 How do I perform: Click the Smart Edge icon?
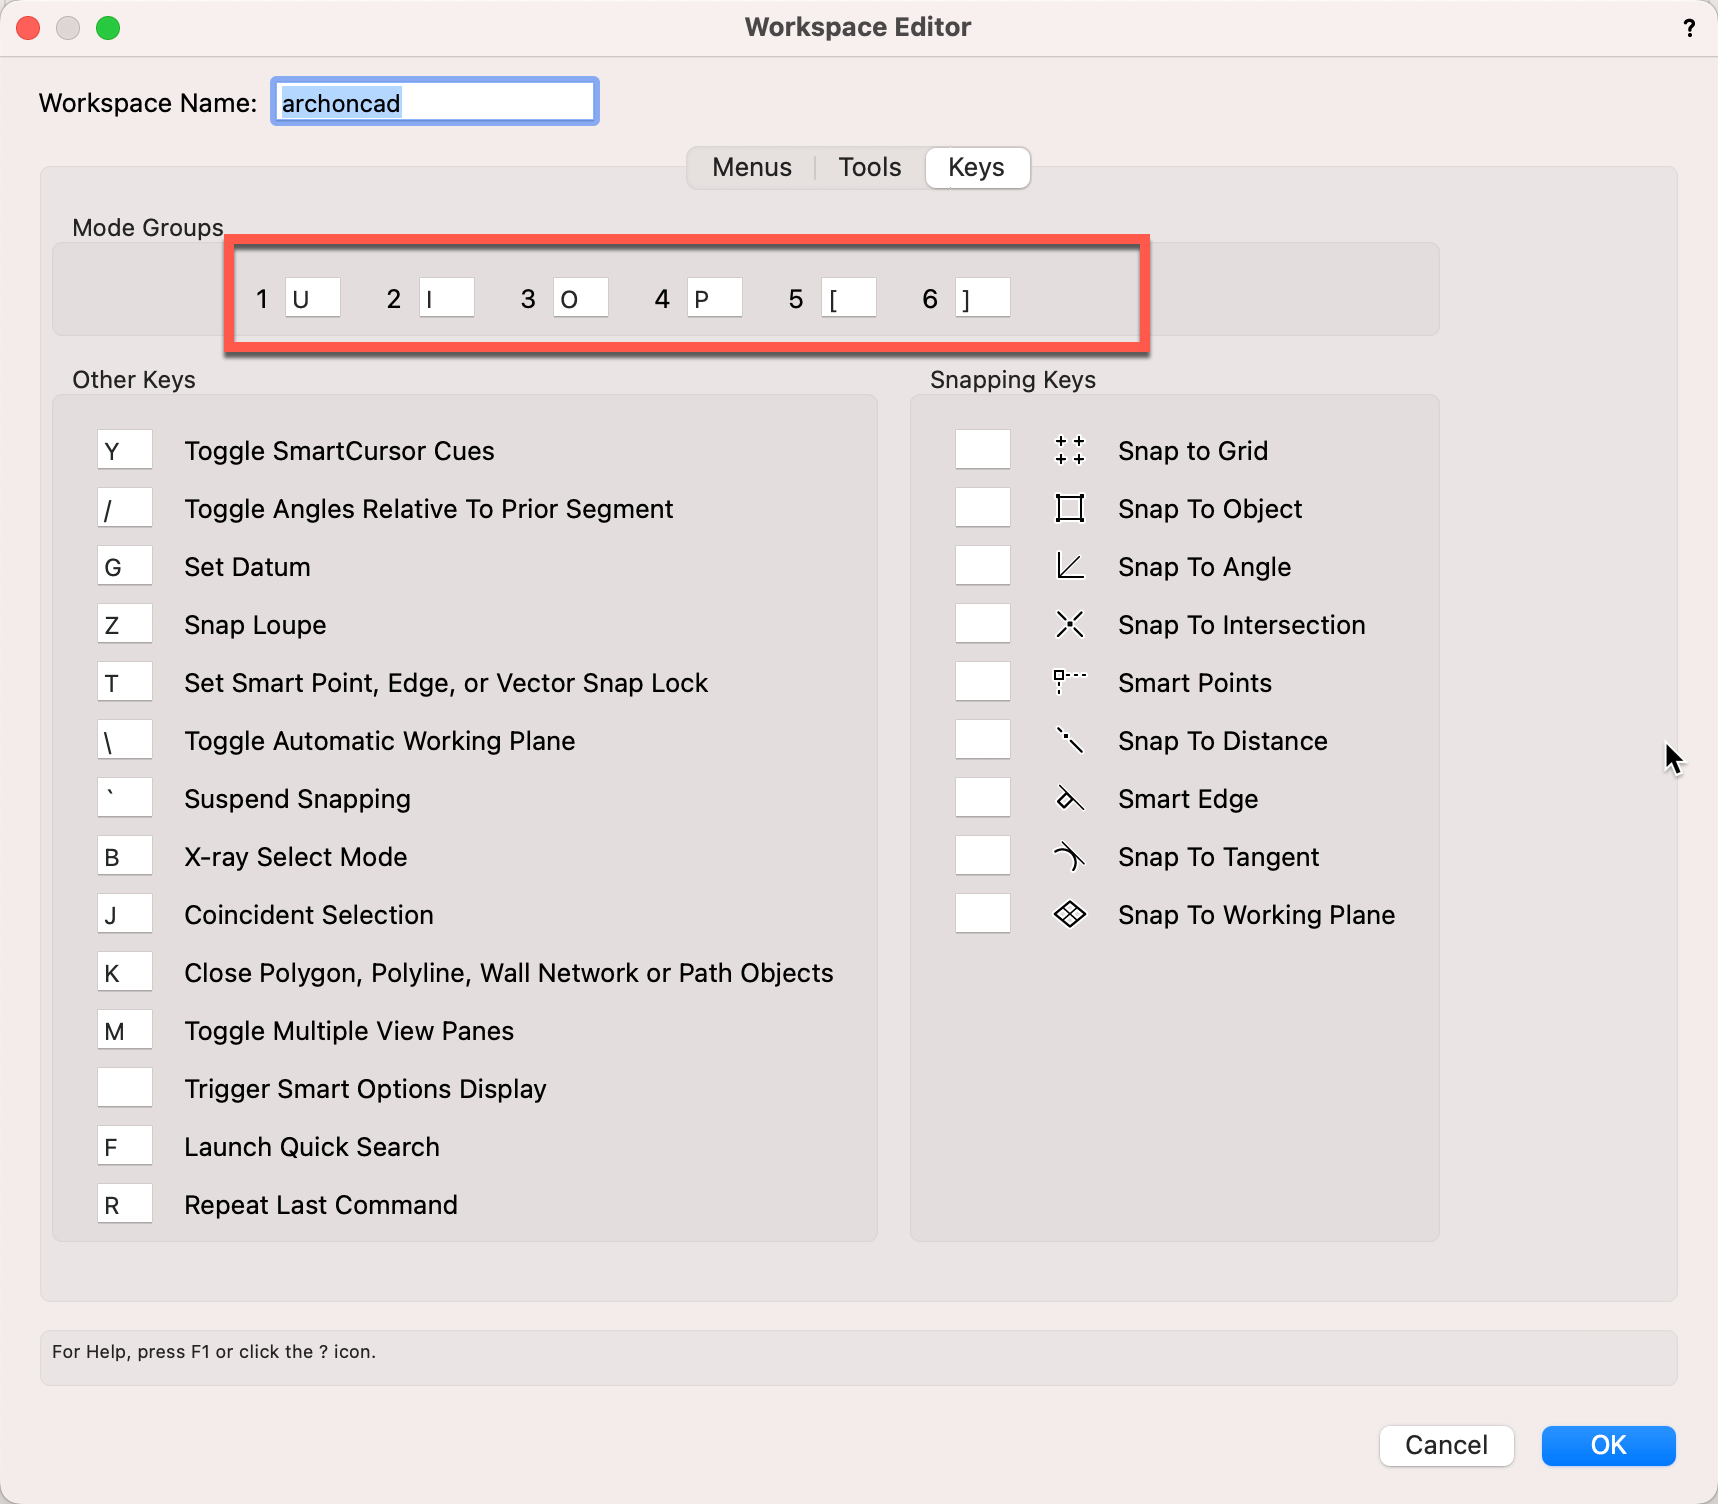point(1069,799)
